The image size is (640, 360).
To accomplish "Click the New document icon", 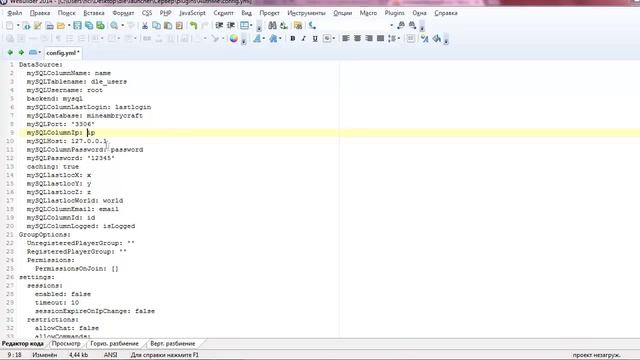I will (9, 26).
